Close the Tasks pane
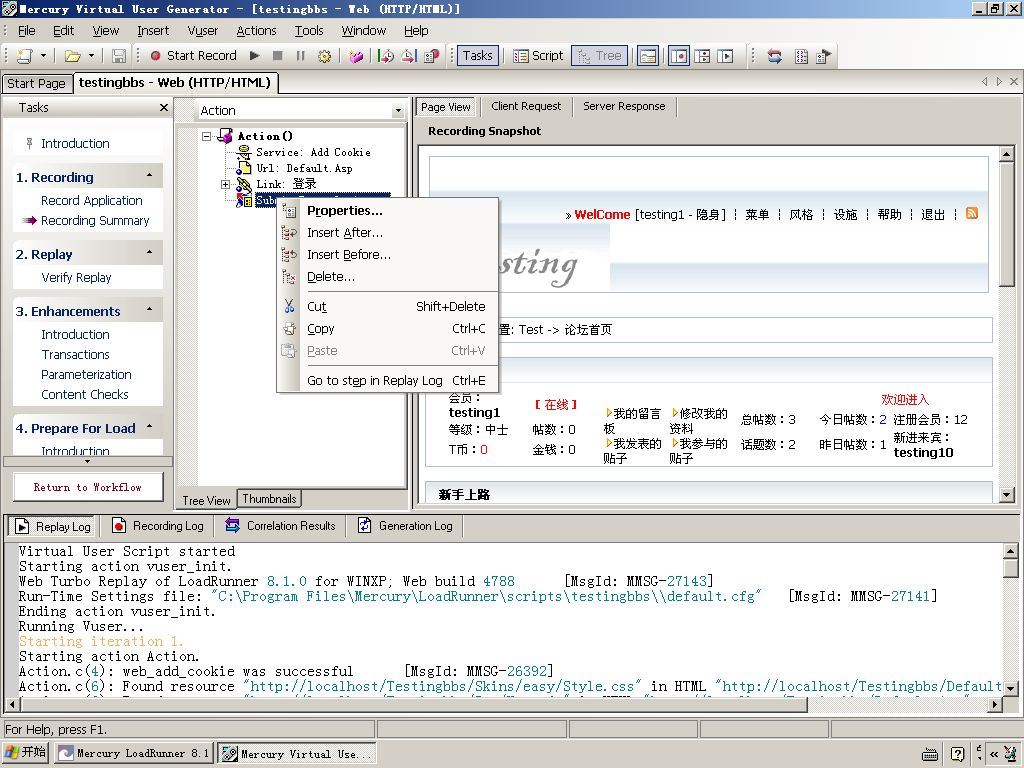This screenshot has width=1024, height=768. coord(164,108)
